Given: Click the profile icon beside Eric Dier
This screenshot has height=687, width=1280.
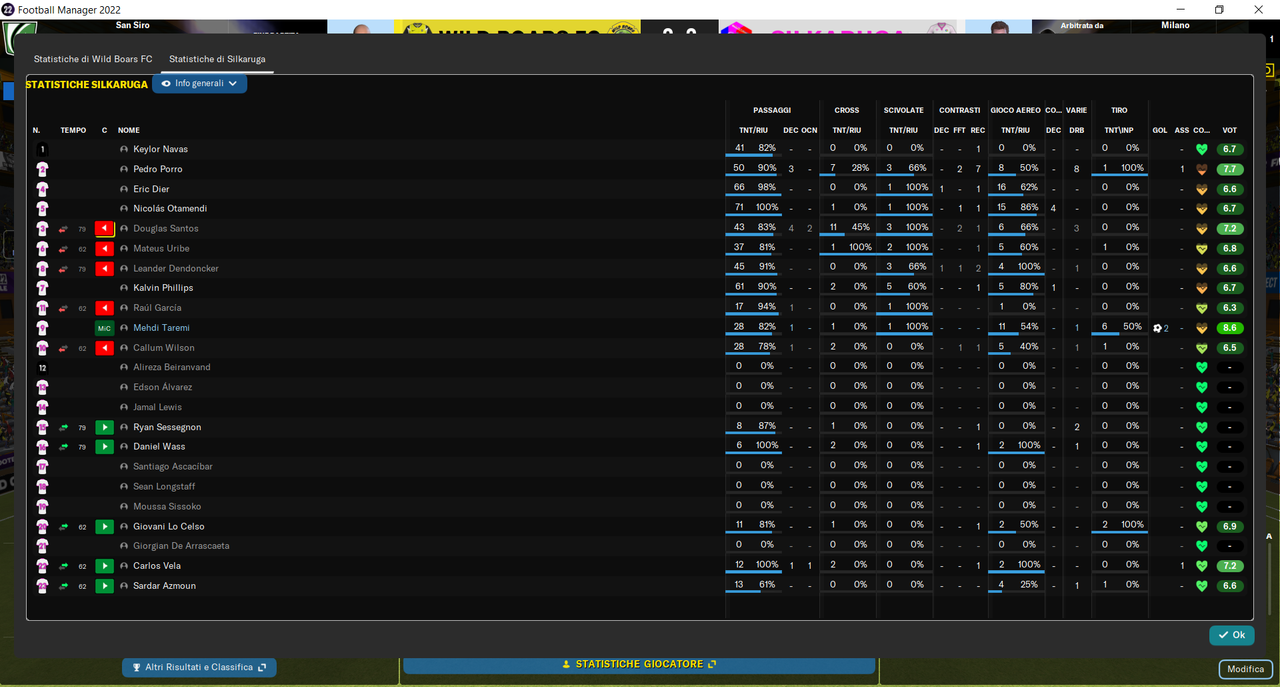Looking at the screenshot, I should pos(124,189).
